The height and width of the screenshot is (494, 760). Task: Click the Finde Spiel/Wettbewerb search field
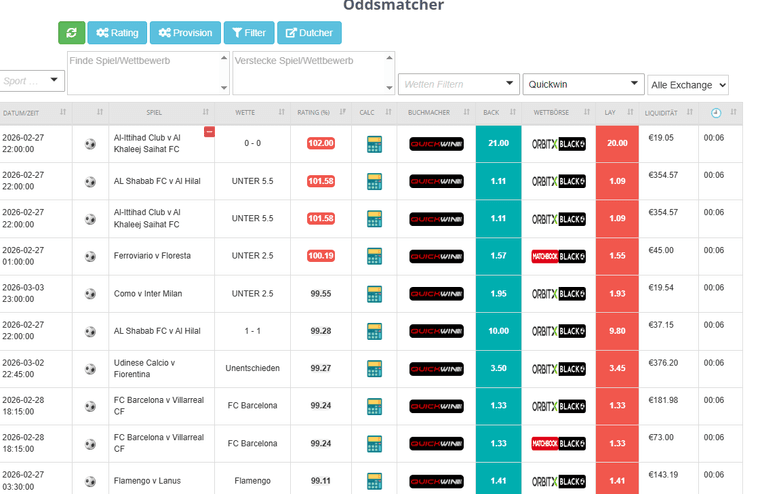click(148, 73)
